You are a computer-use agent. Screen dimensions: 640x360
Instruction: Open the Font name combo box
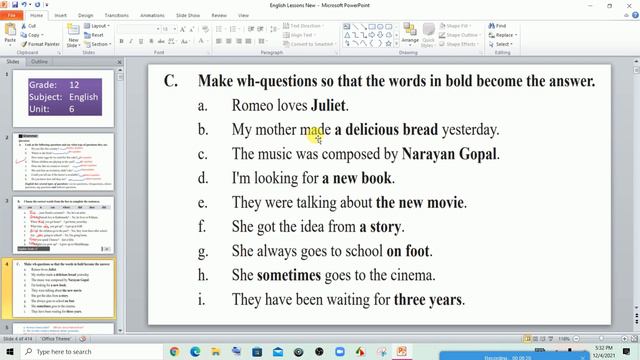click(x=139, y=29)
